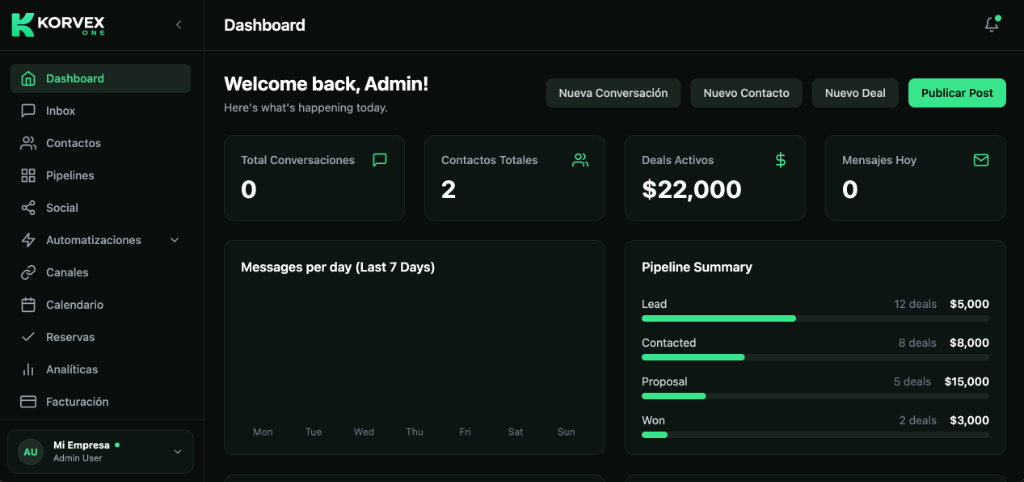Click the Admin User label
The image size is (1024, 482).
click(x=77, y=458)
